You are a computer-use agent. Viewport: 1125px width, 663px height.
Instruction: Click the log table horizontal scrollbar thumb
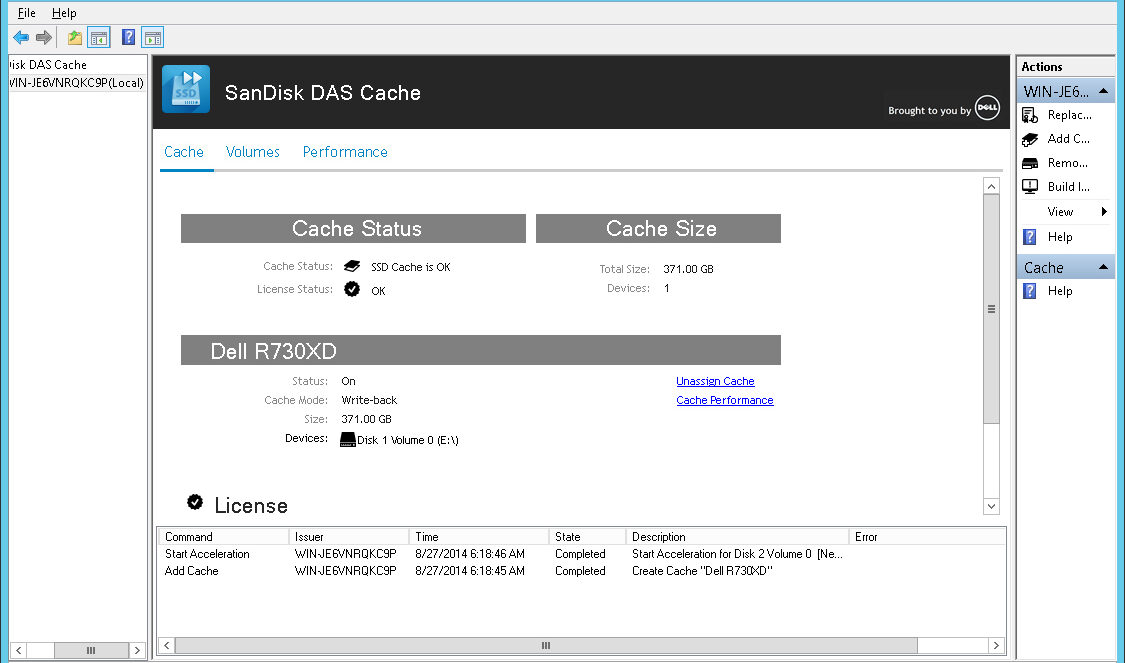[546, 645]
